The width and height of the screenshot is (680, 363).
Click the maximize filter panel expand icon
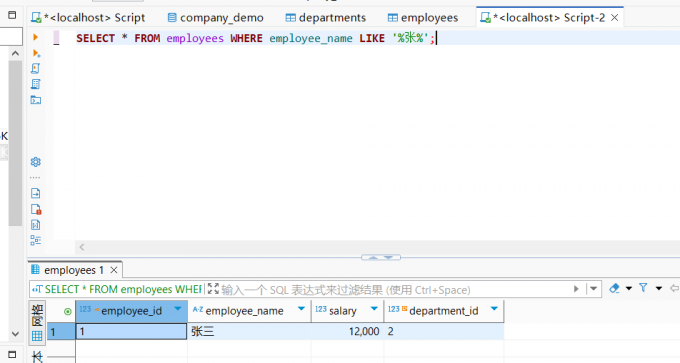tap(213, 289)
